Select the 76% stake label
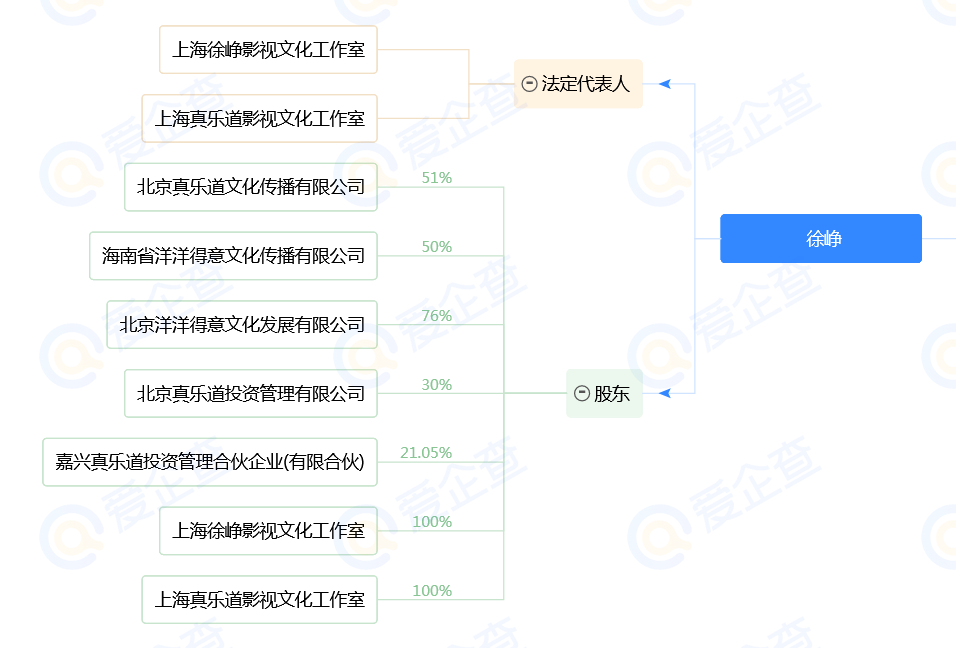This screenshot has height=648, width=956. [x=437, y=316]
